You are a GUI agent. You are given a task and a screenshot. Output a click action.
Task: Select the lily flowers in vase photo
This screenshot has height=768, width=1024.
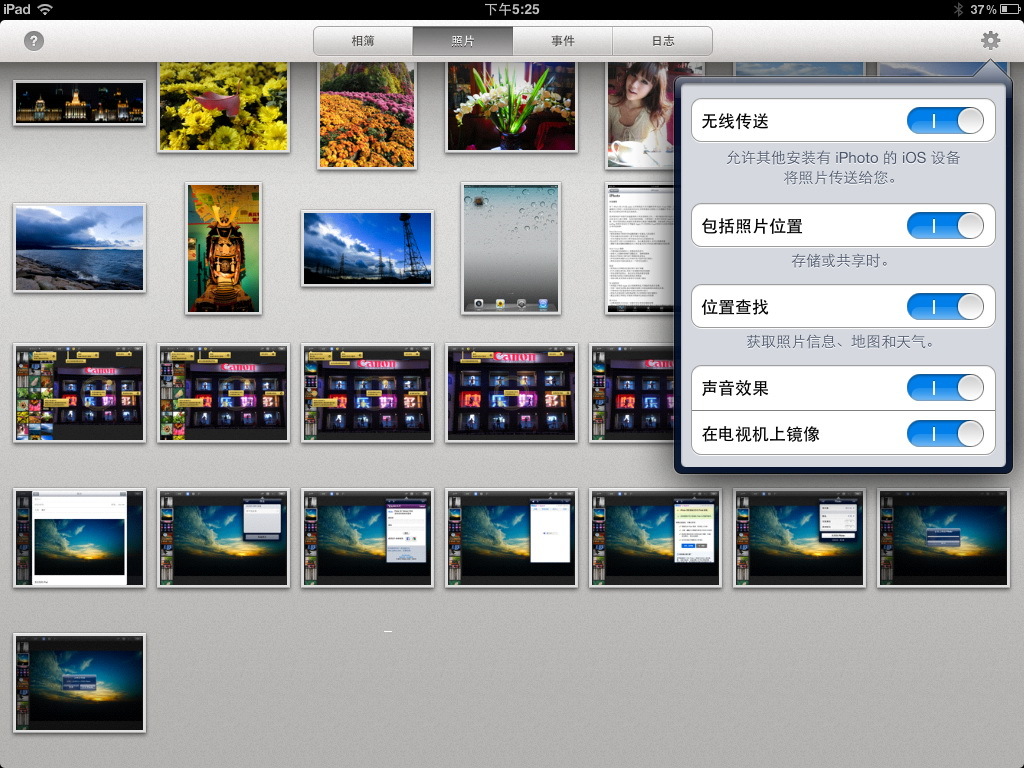click(x=511, y=105)
